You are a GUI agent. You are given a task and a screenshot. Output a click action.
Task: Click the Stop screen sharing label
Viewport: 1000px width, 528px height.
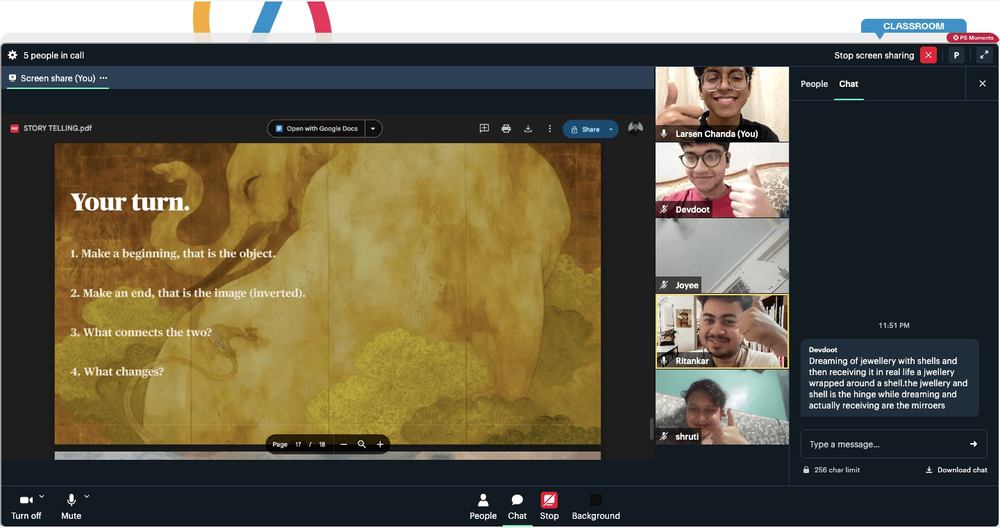(x=874, y=55)
